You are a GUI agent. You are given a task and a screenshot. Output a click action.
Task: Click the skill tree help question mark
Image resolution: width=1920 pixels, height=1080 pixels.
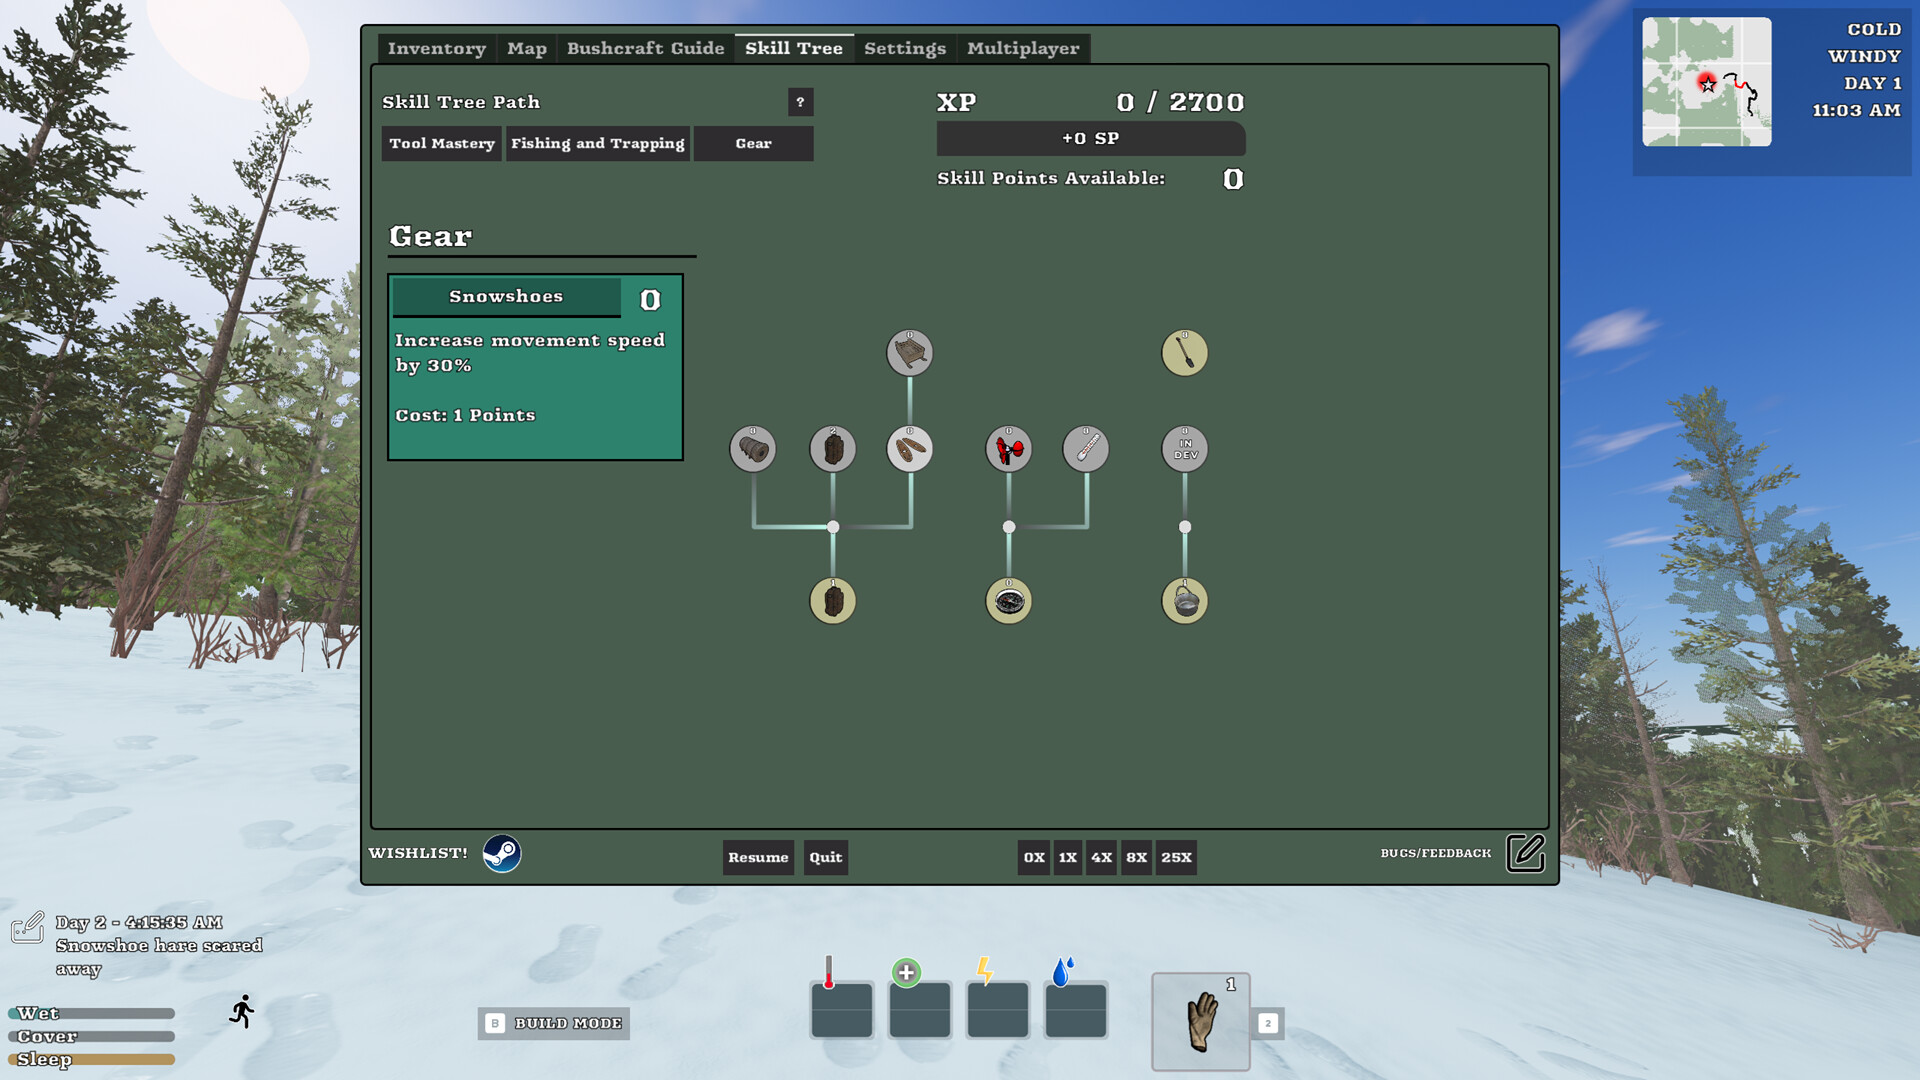pyautogui.click(x=800, y=102)
